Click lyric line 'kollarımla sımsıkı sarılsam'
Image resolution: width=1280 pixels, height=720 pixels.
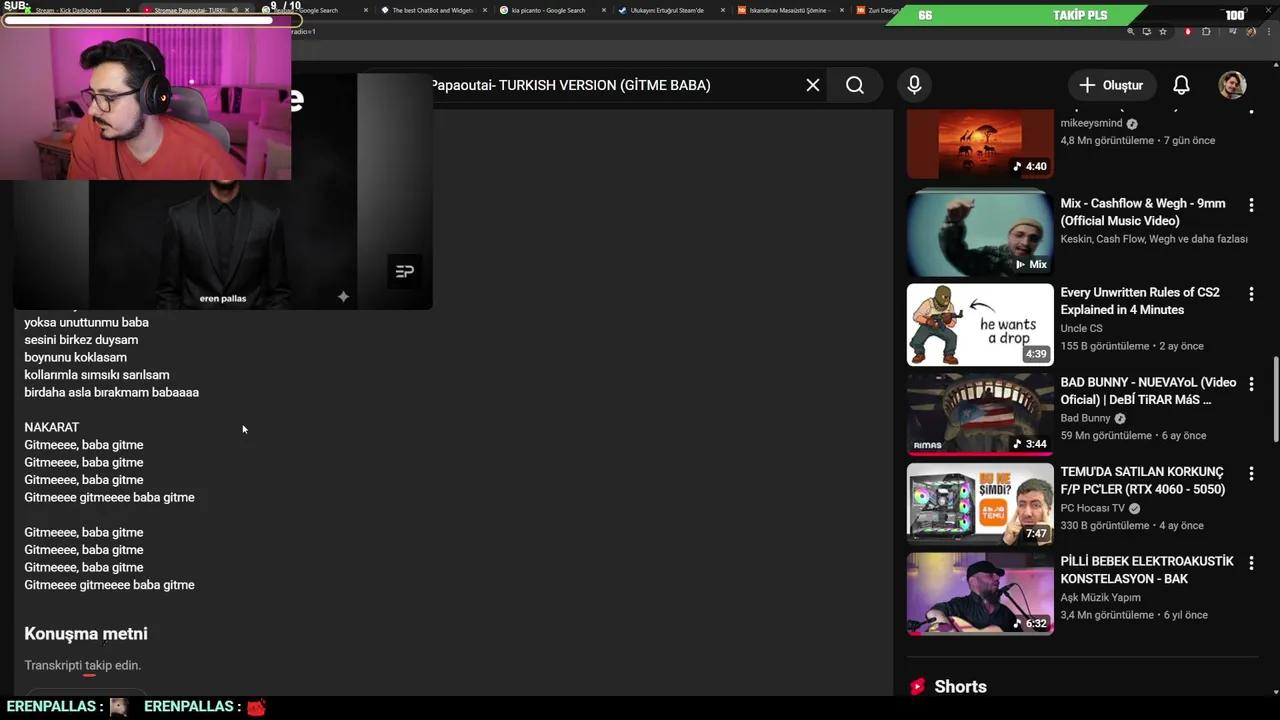pos(97,375)
